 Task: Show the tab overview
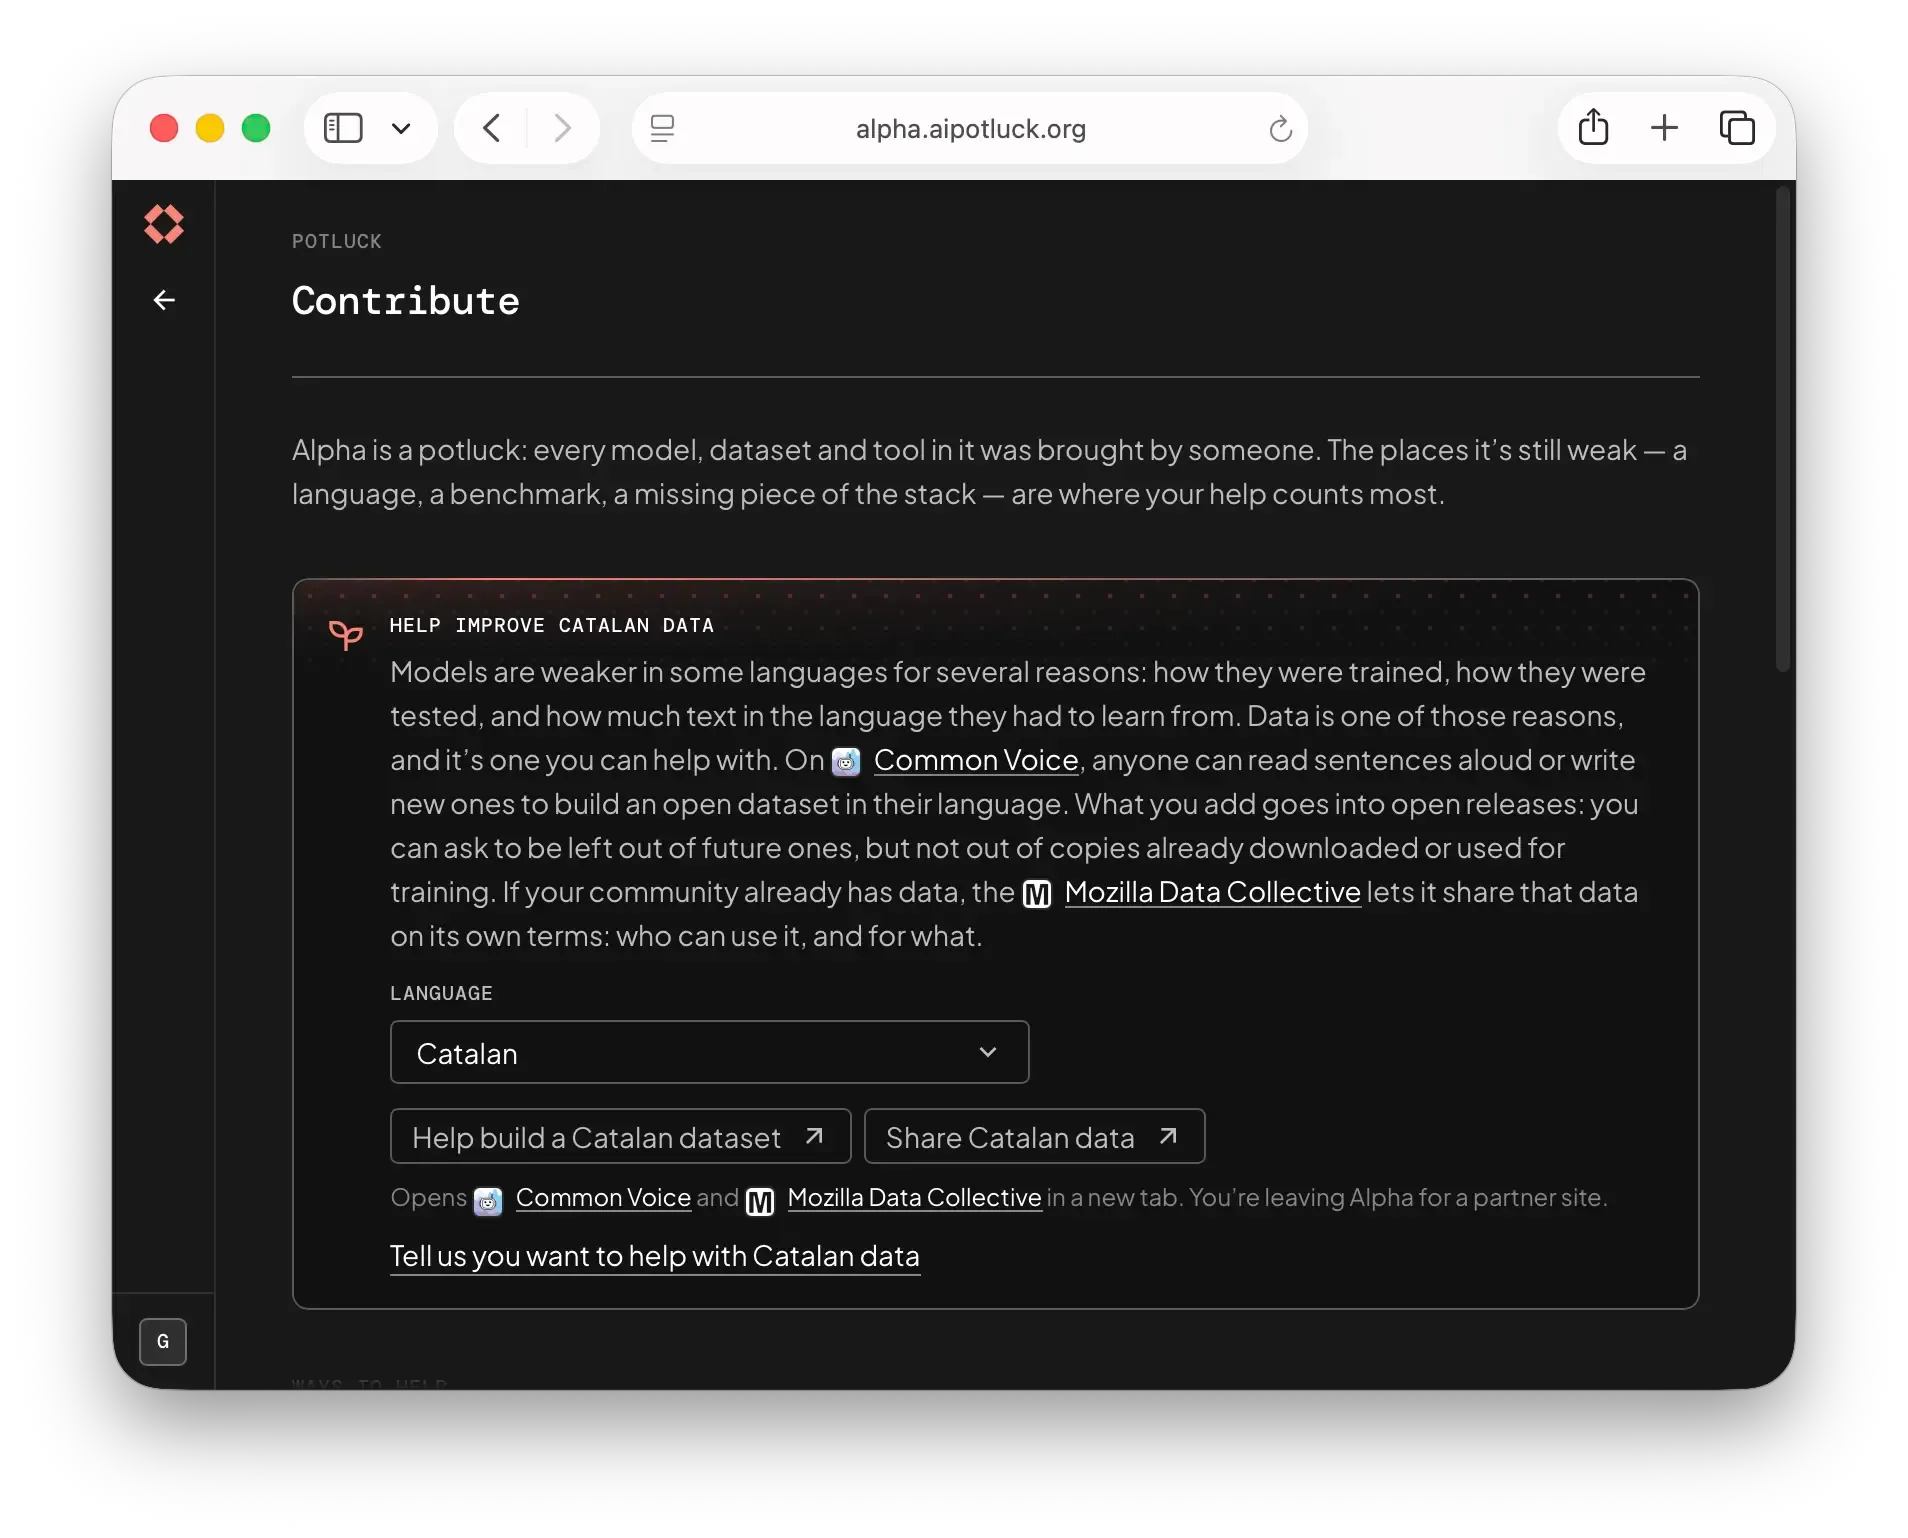1737,128
